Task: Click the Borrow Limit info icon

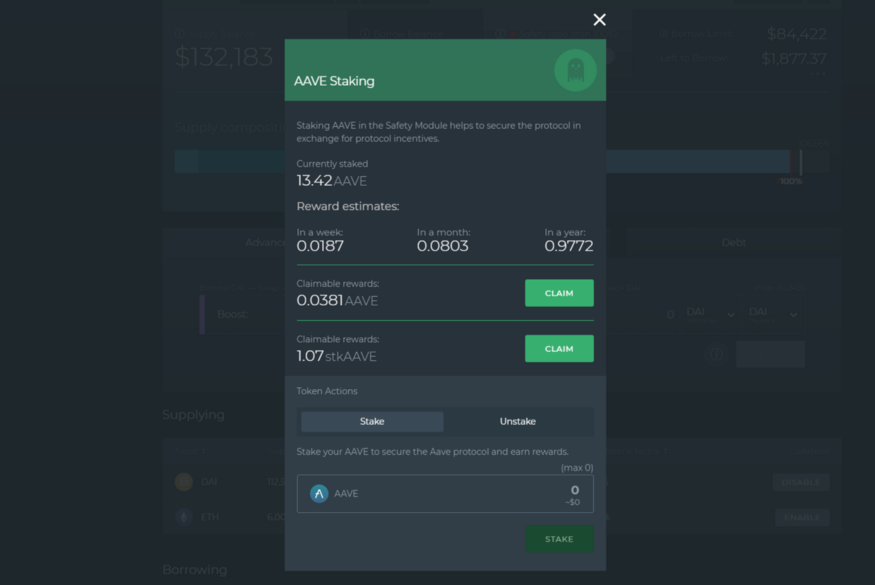Action: pyautogui.click(x=664, y=33)
